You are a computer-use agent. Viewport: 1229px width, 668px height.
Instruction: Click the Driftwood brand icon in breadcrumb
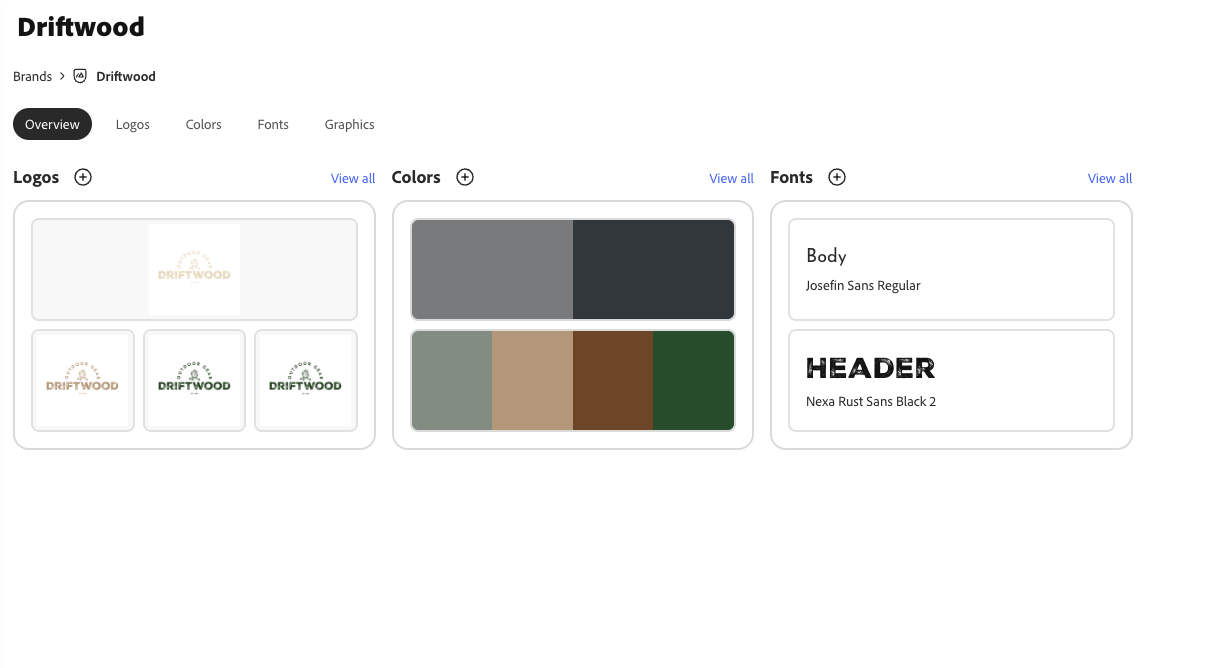(79, 76)
